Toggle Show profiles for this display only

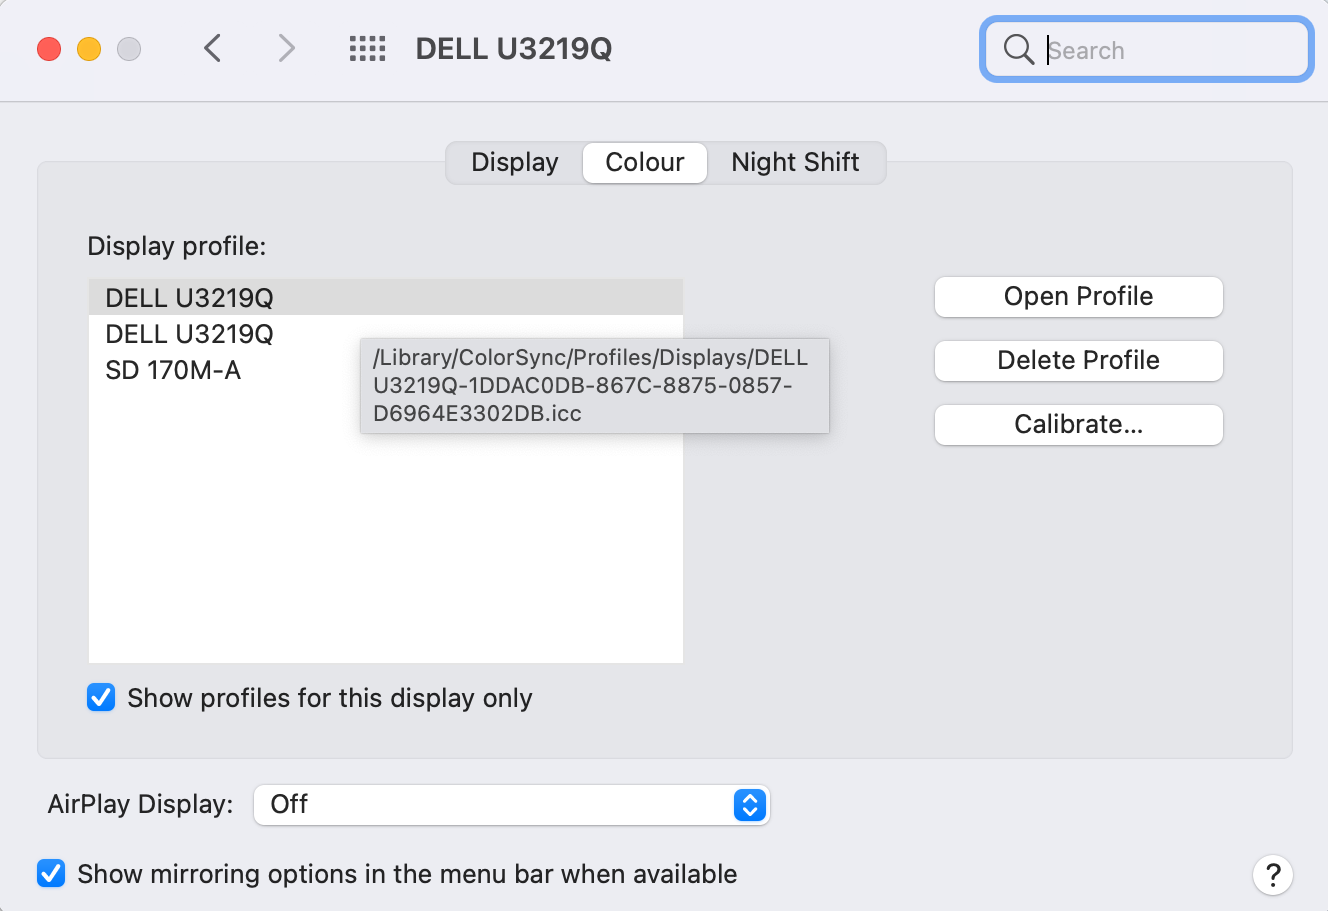101,697
